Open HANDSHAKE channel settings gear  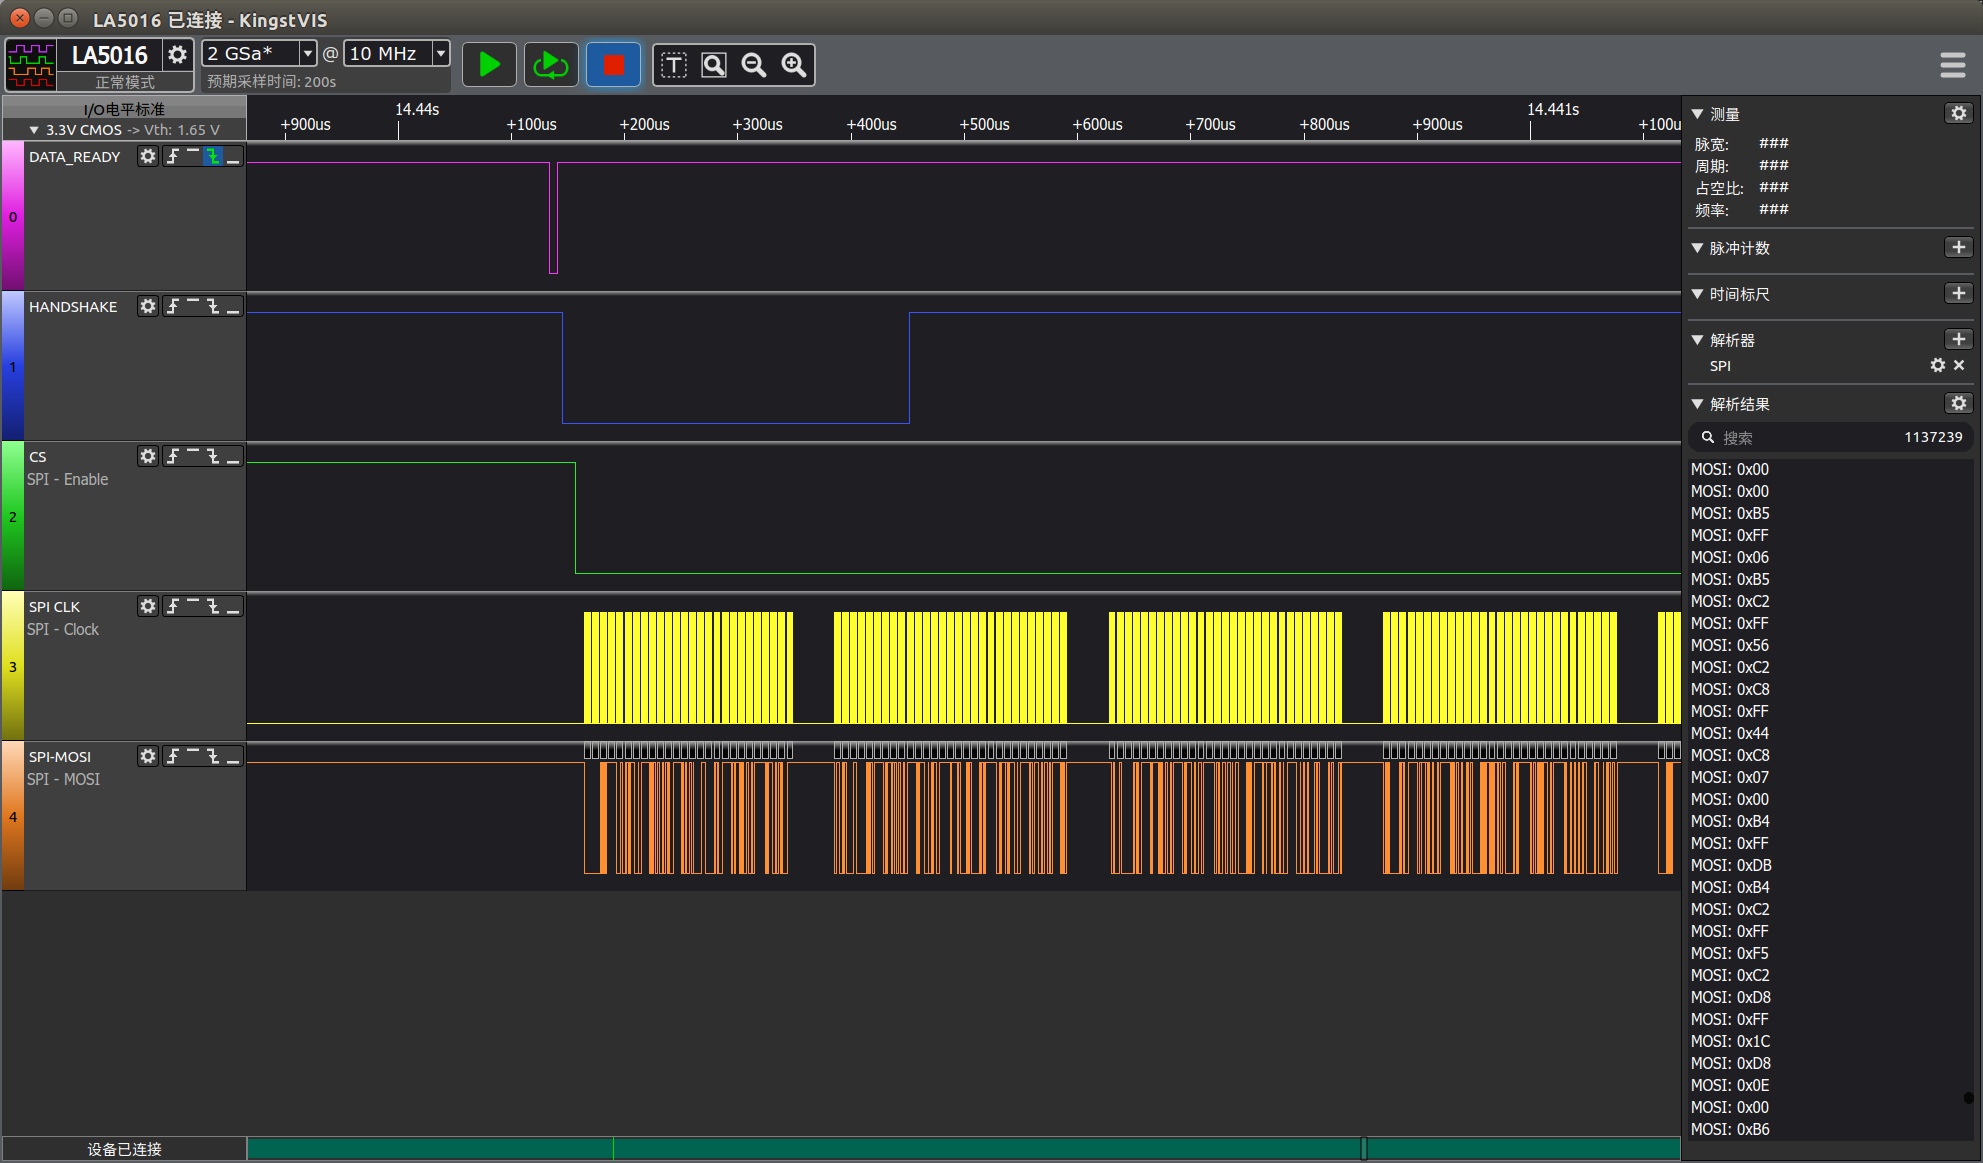(x=148, y=306)
